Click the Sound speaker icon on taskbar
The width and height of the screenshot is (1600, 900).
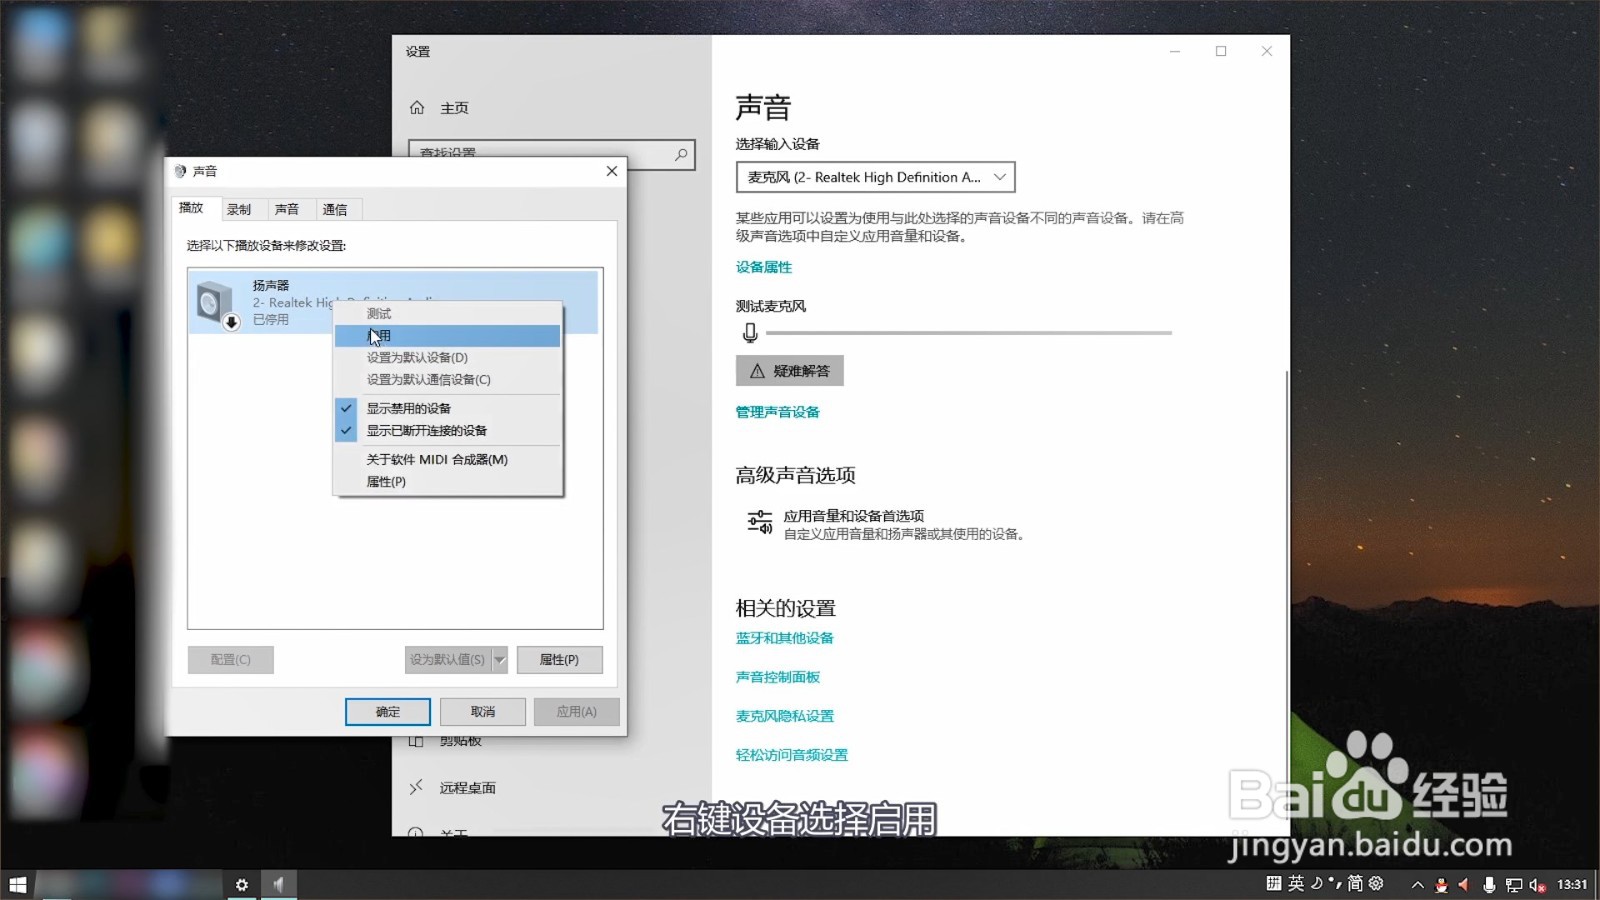pyautogui.click(x=279, y=885)
